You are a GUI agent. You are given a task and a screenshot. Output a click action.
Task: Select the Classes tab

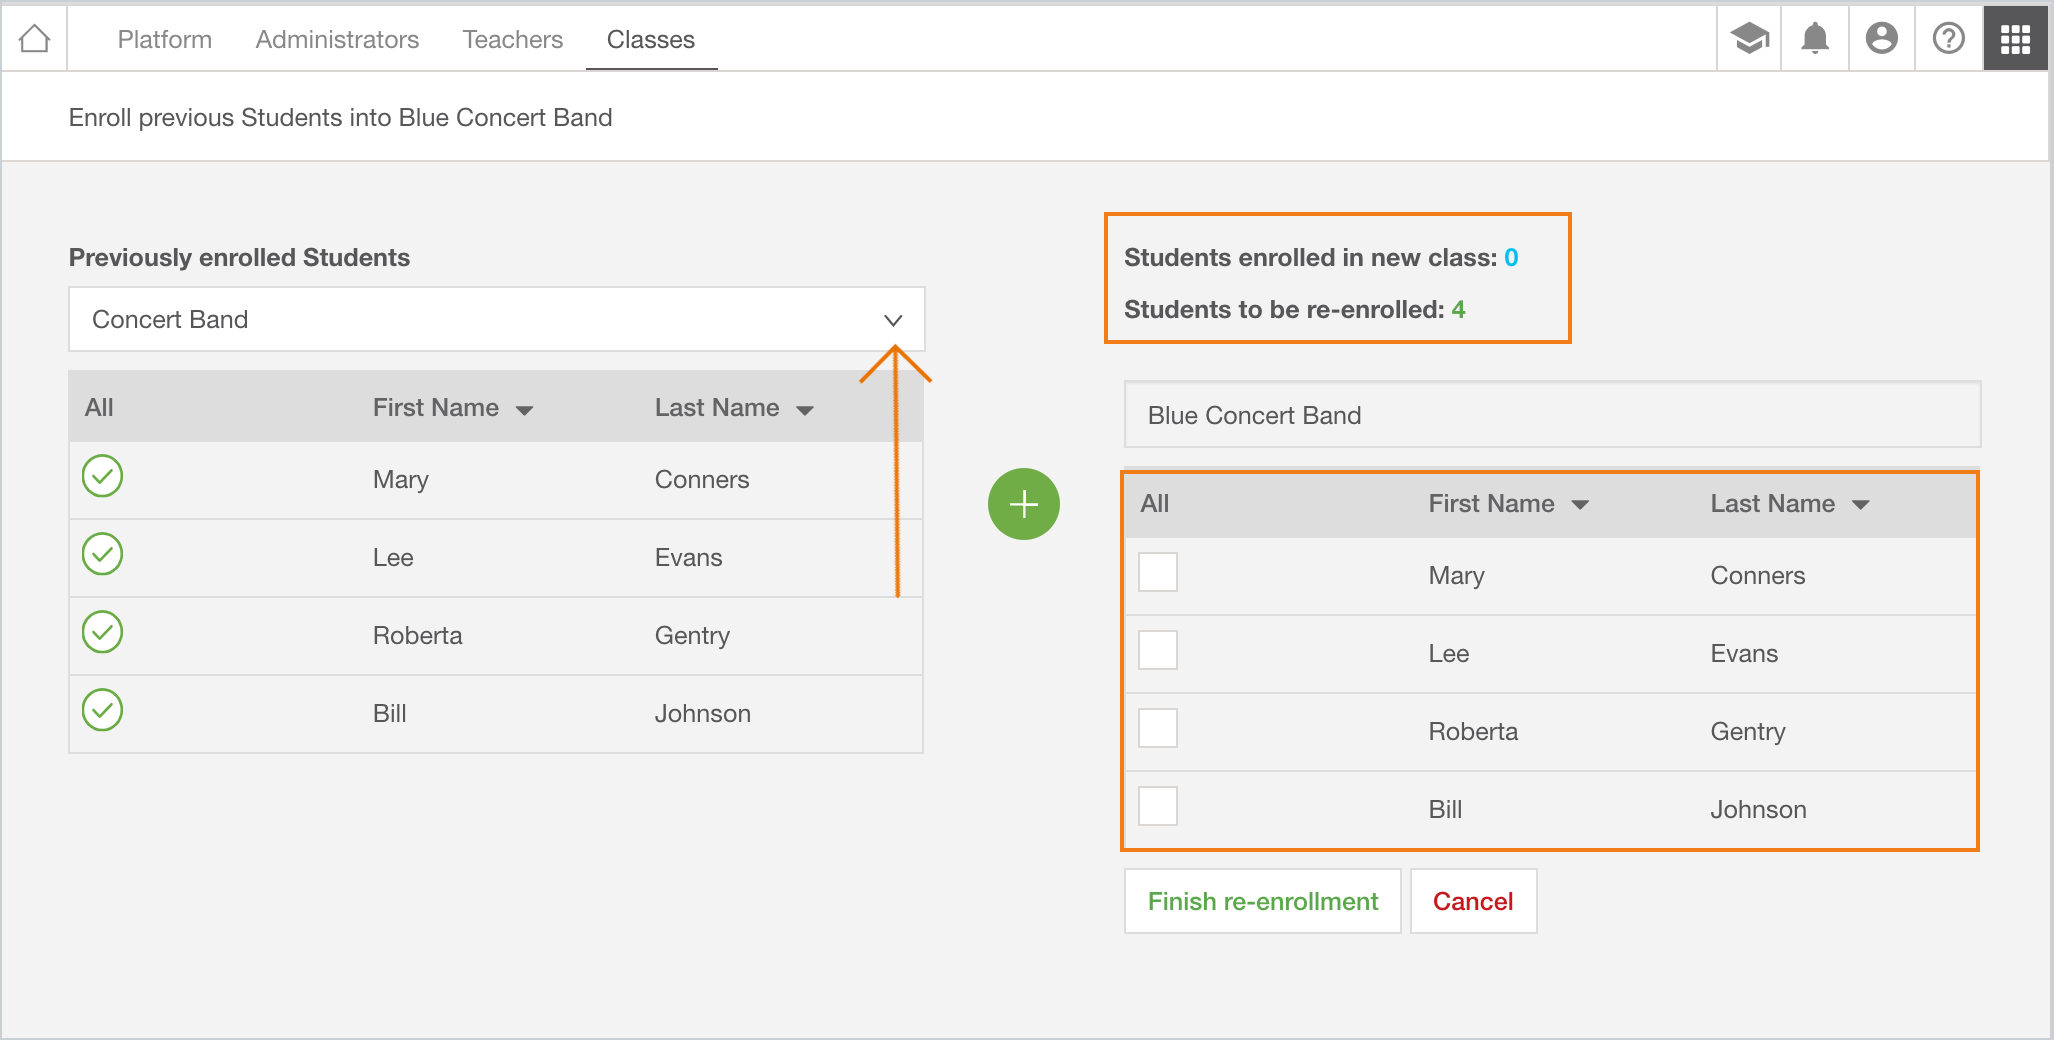coord(651,39)
